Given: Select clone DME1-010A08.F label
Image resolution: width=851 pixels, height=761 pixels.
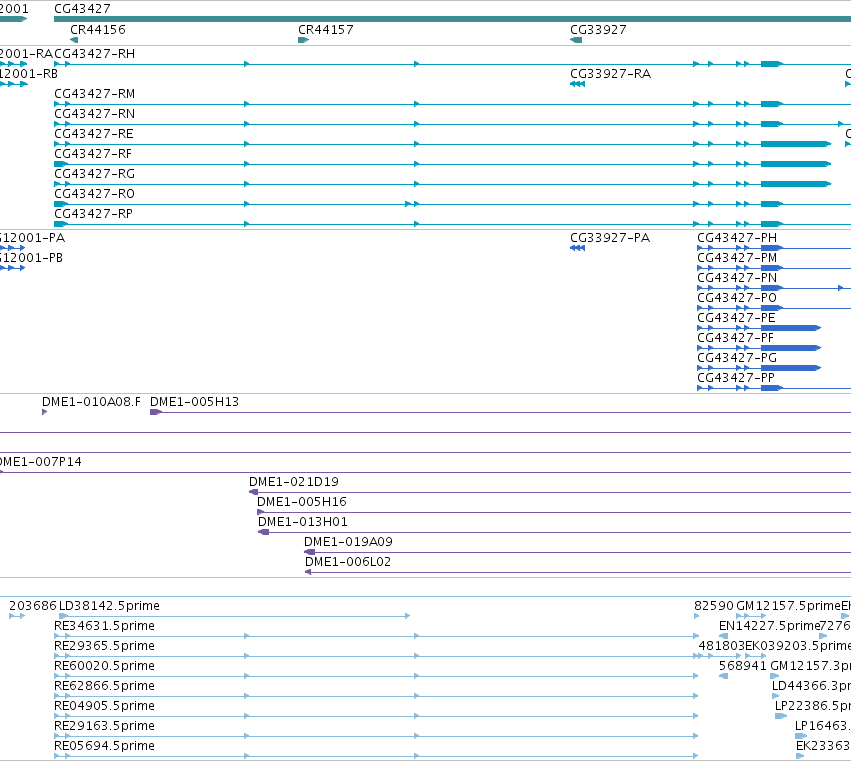Looking at the screenshot, I should pyautogui.click(x=91, y=402).
